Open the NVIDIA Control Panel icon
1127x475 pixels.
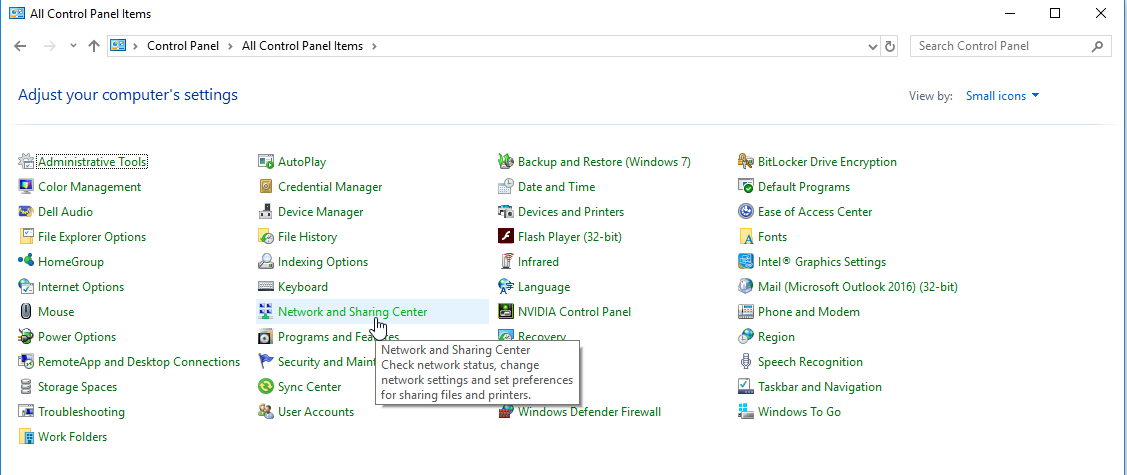tap(506, 312)
